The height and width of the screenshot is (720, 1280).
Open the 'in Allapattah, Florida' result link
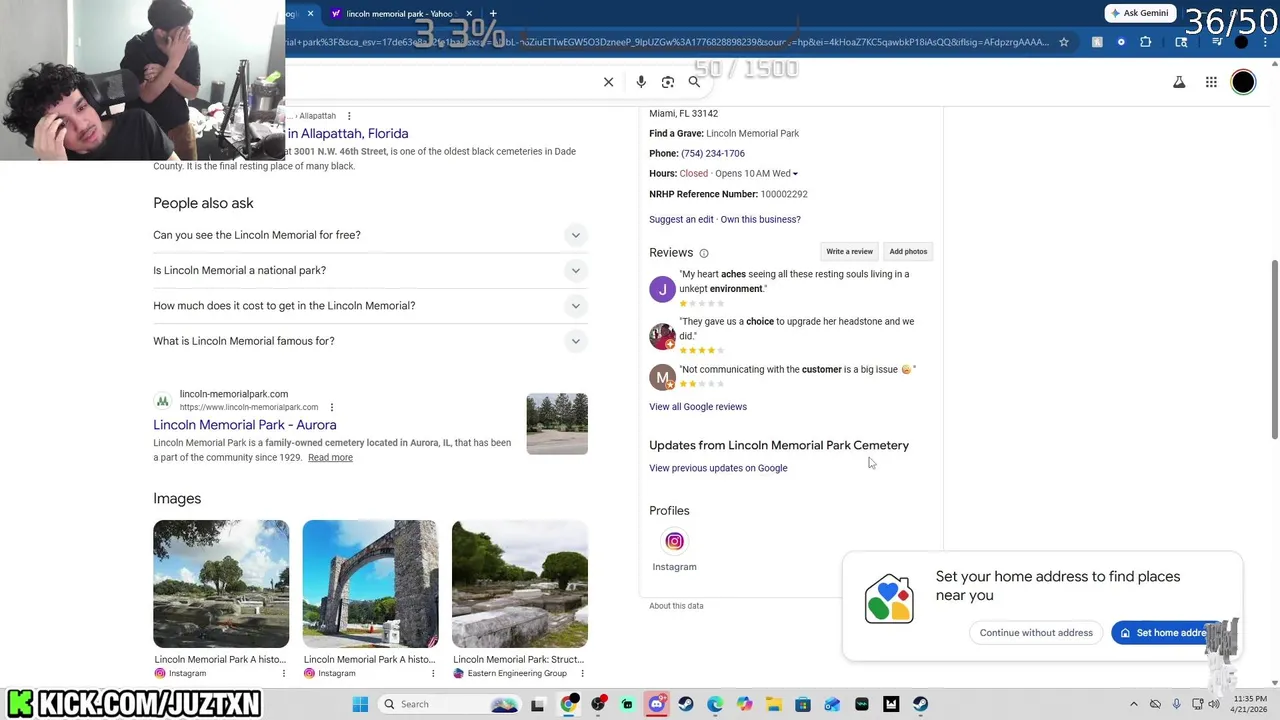point(348,133)
